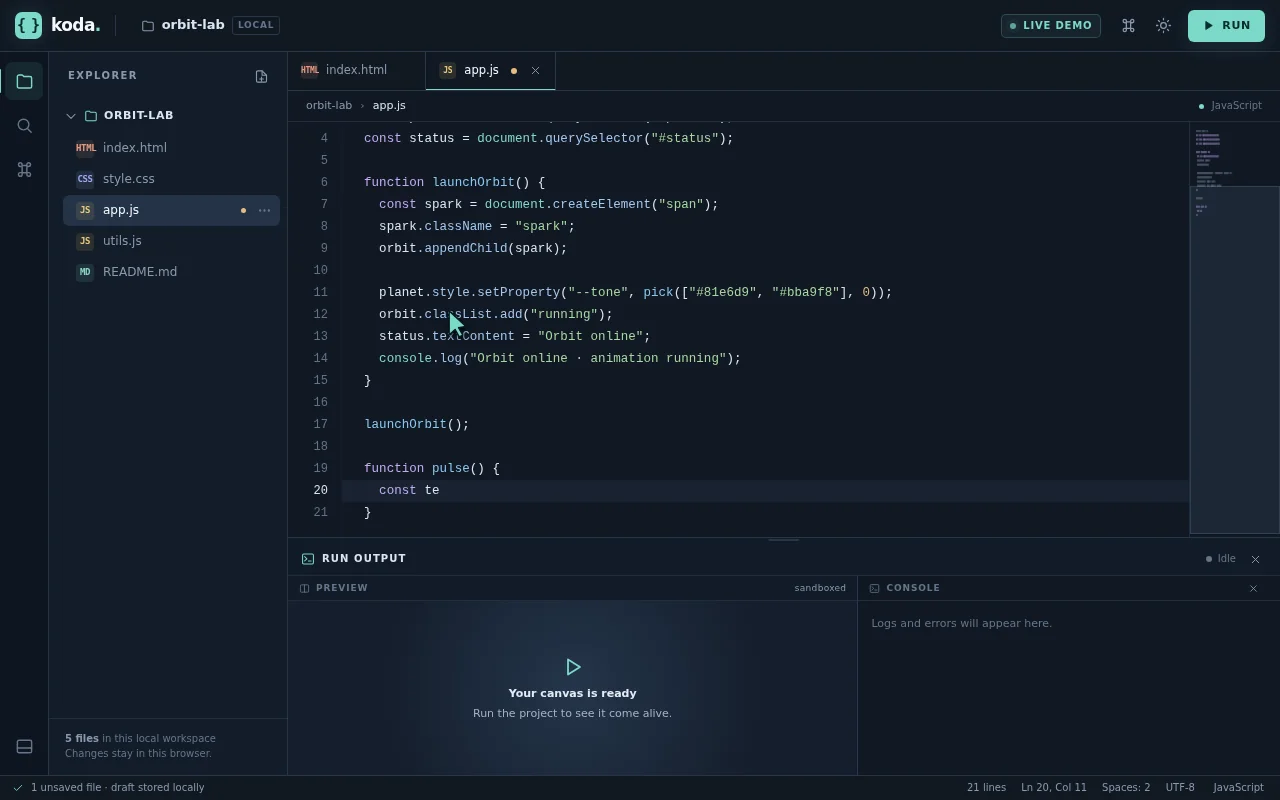Switch to the index.html tab
Viewport: 1280px width, 800px height.
(x=356, y=70)
